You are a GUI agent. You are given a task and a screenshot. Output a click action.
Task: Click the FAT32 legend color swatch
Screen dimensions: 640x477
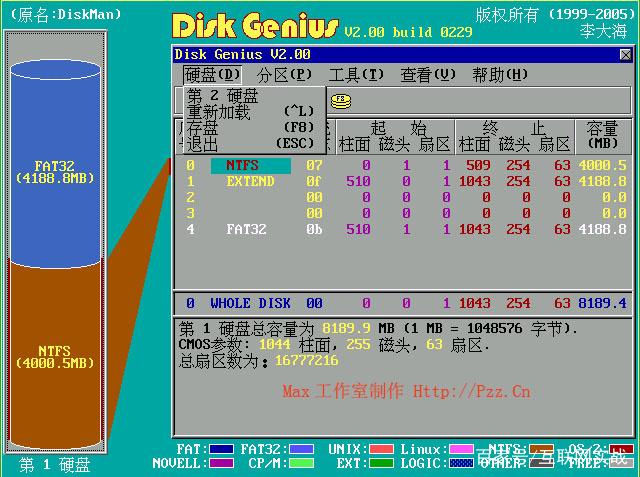(x=301, y=450)
